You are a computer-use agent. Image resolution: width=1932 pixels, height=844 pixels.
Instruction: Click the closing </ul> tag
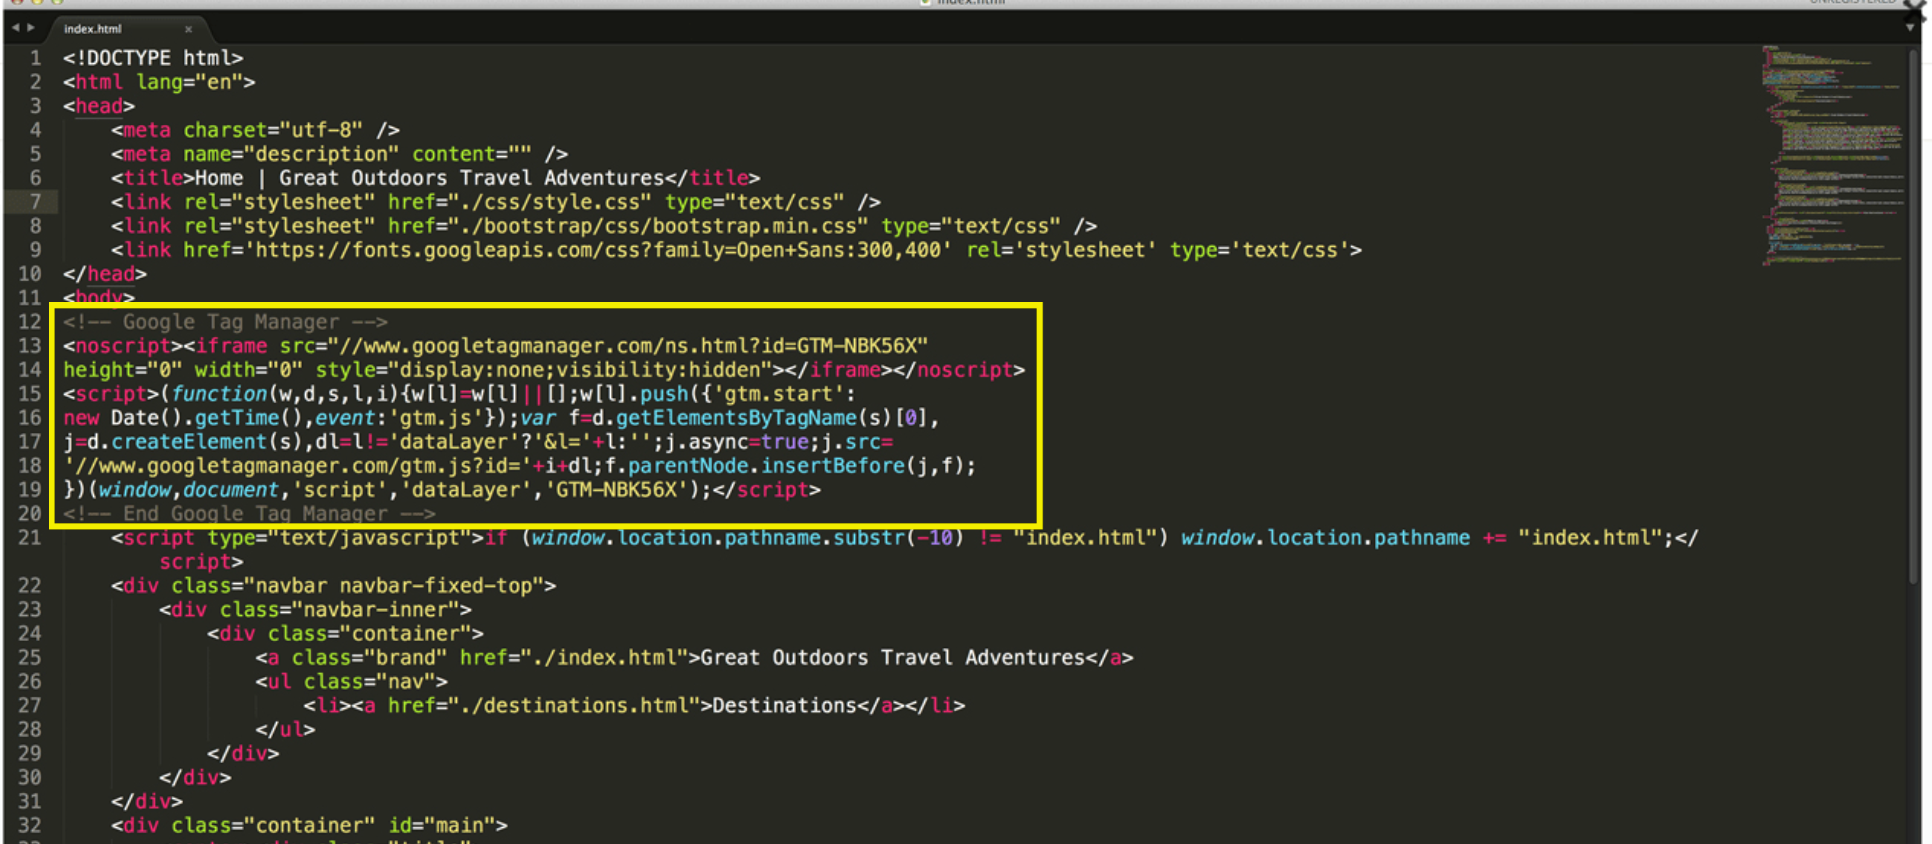pos(285,730)
